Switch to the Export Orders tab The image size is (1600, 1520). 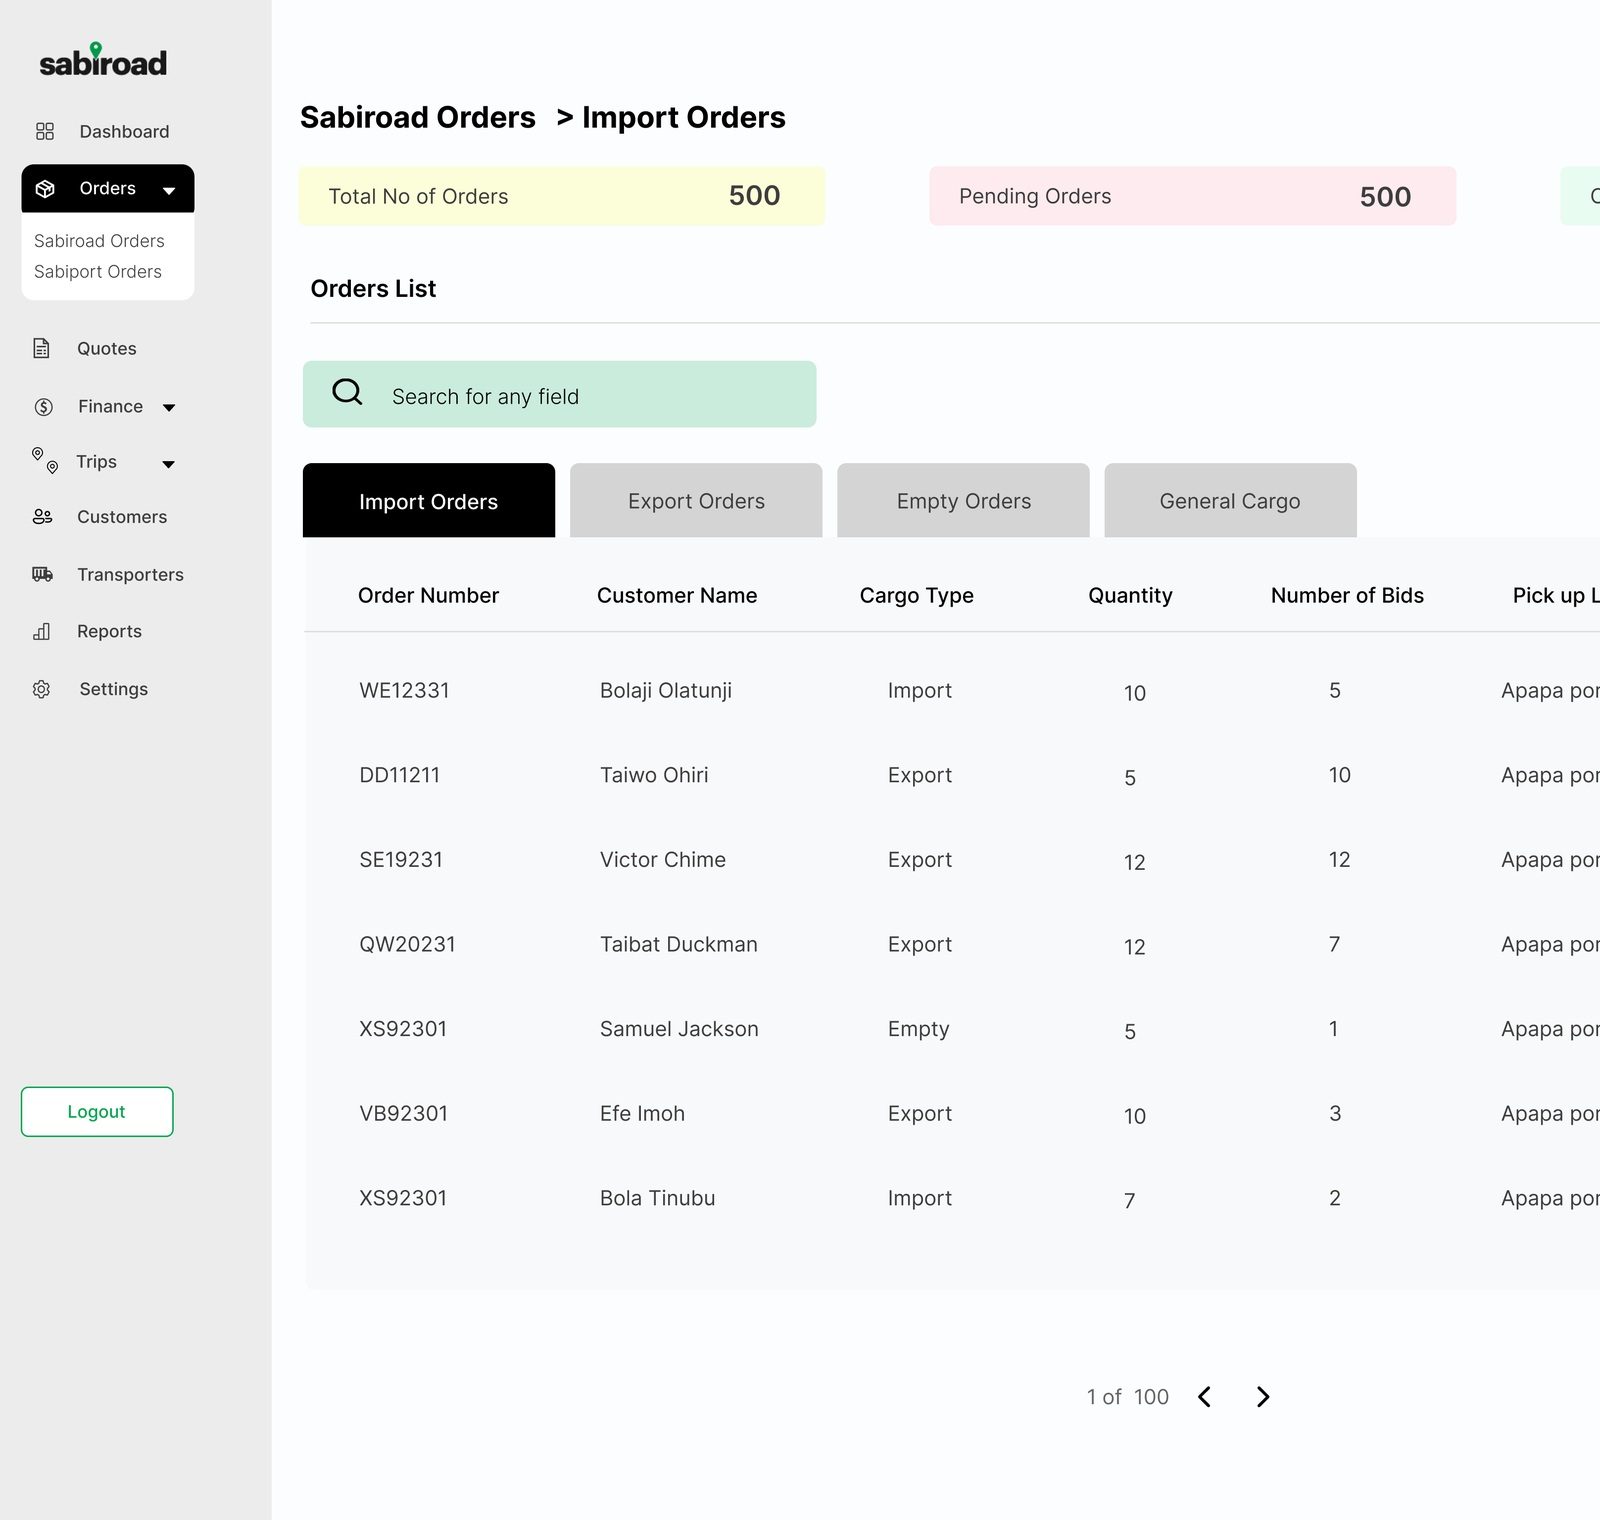[x=696, y=500]
